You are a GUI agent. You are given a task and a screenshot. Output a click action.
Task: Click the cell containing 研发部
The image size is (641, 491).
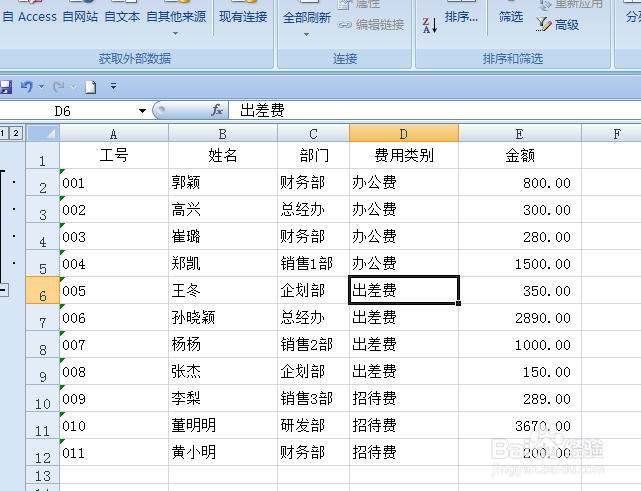coord(313,425)
